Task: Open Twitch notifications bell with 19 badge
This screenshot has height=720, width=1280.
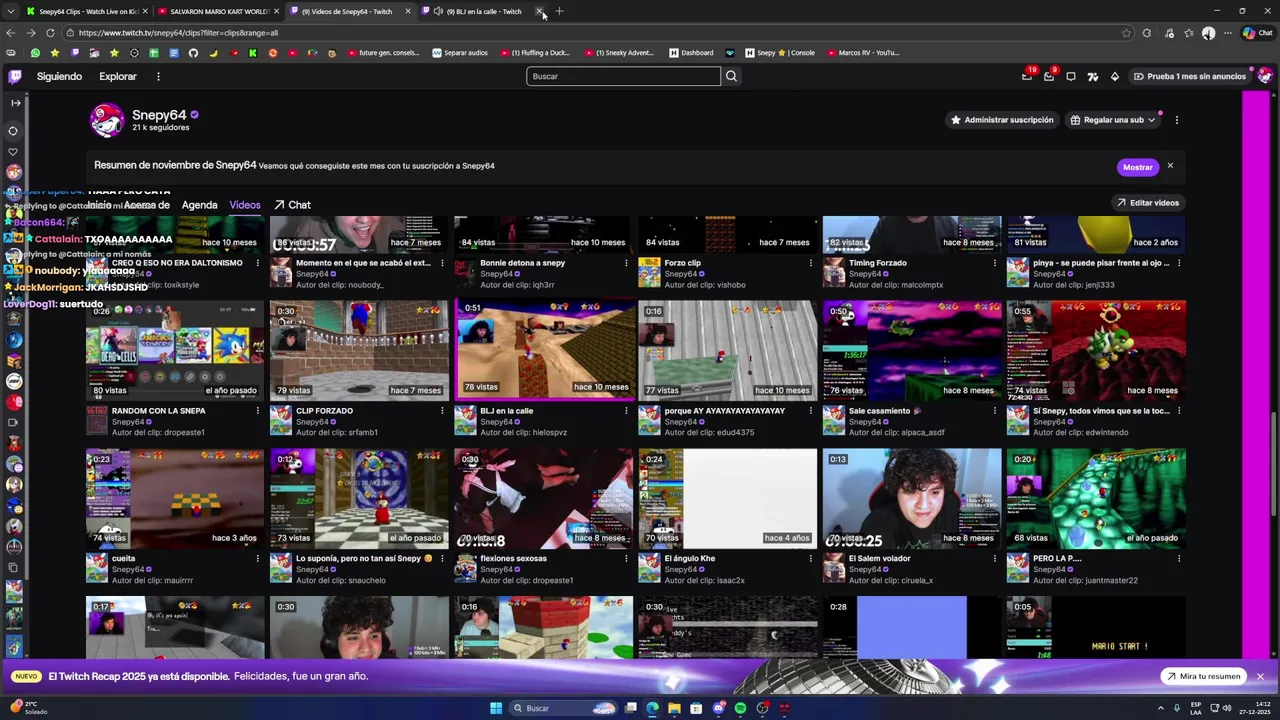Action: click(x=1027, y=76)
